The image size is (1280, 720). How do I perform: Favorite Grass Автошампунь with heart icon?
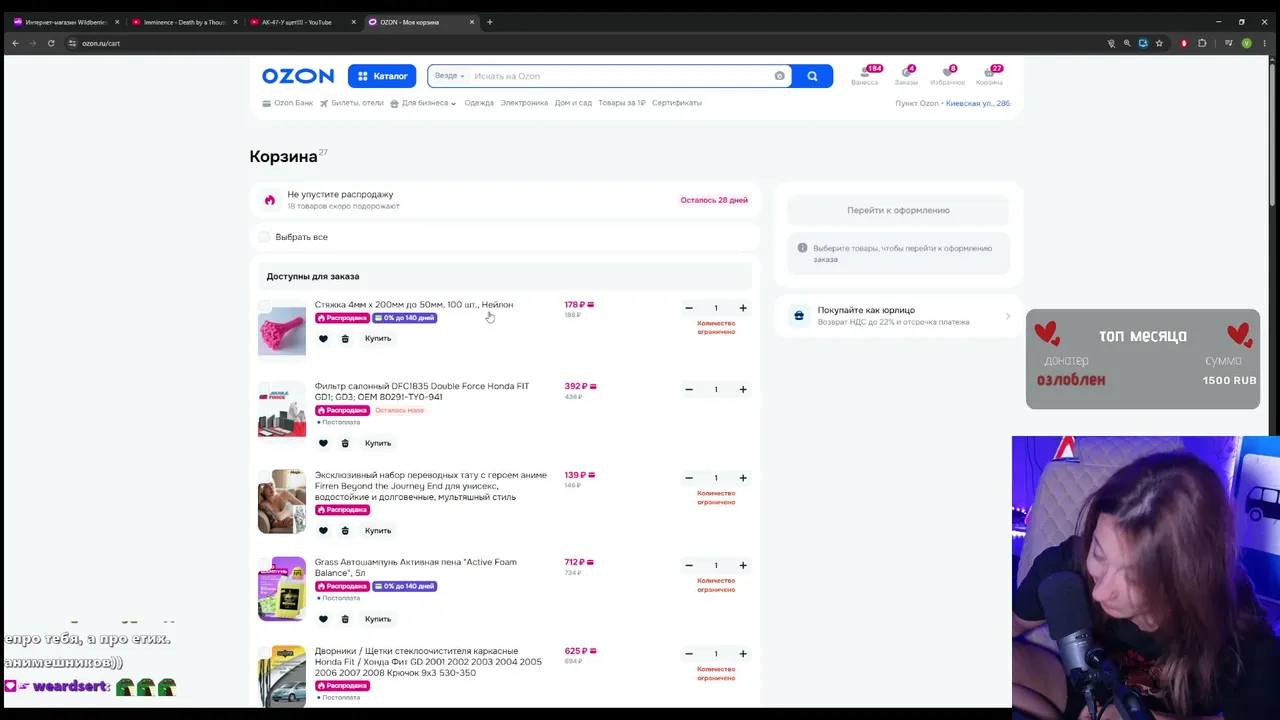323,619
